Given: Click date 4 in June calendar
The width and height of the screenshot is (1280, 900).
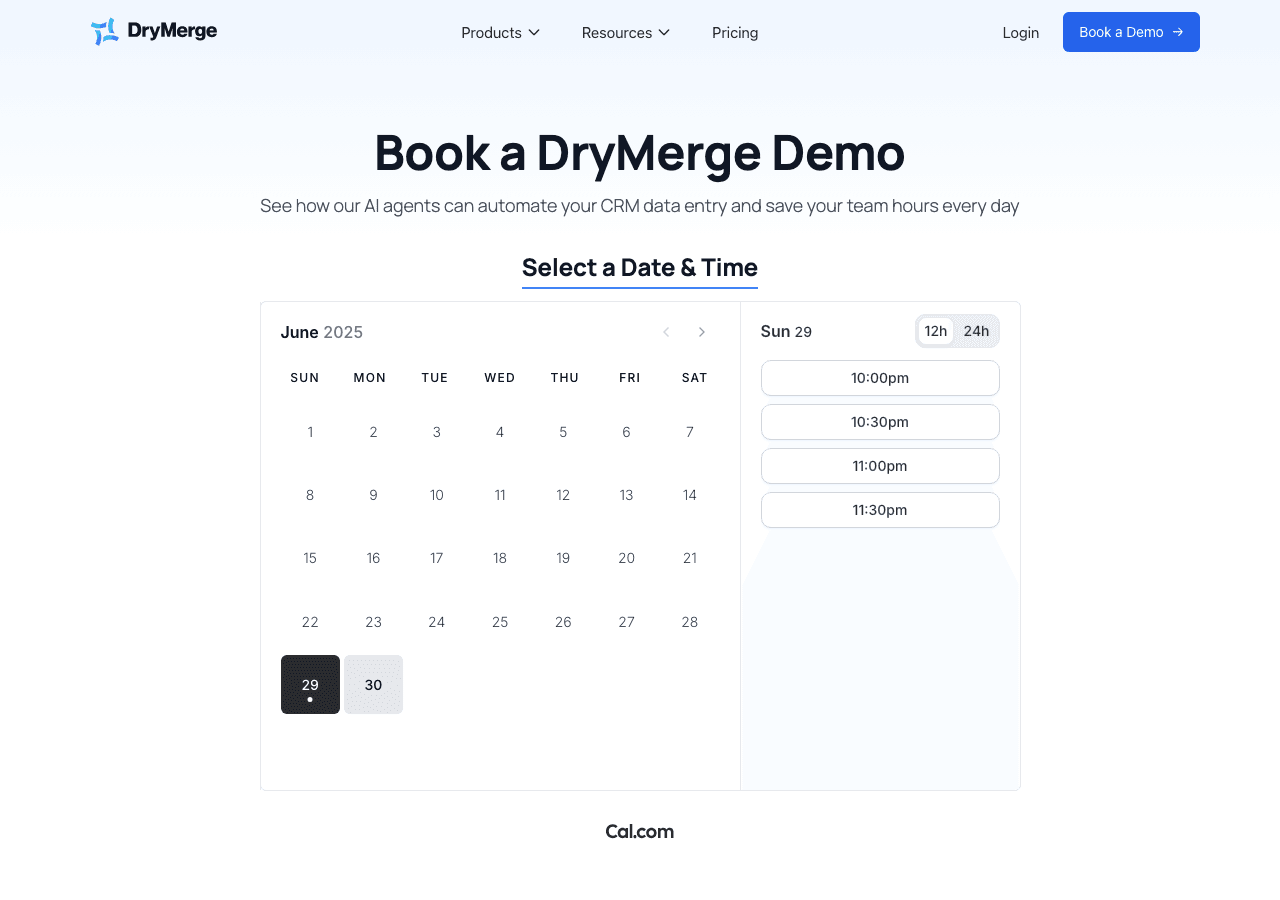Looking at the screenshot, I should point(500,432).
